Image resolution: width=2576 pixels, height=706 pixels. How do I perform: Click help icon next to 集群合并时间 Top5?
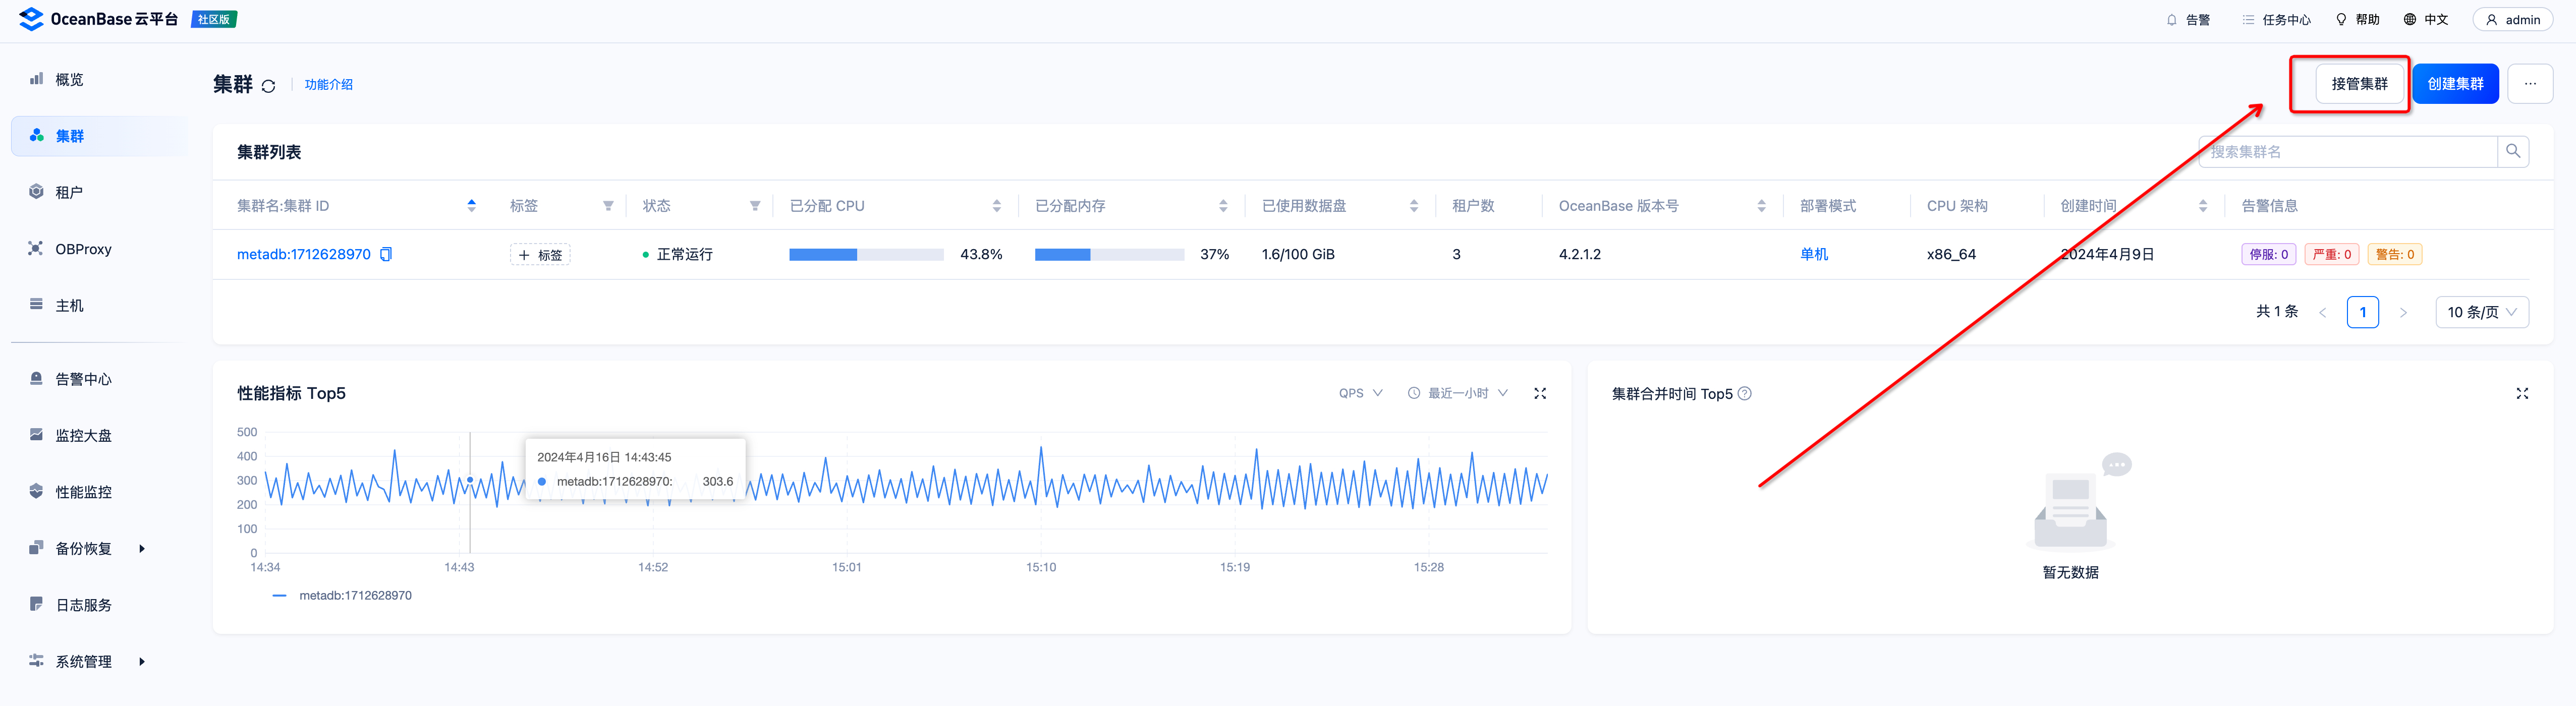click(x=1744, y=394)
